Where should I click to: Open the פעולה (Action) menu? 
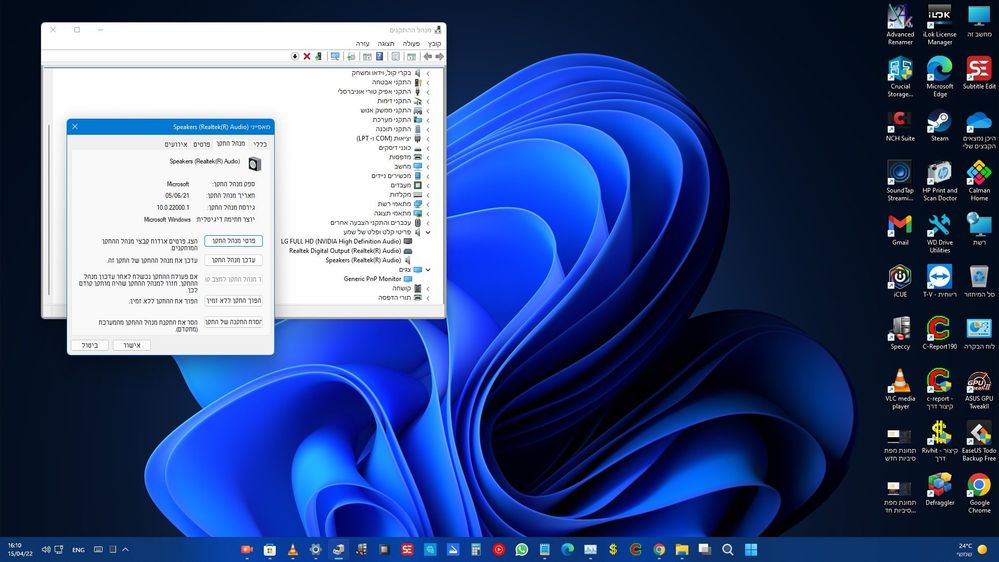click(411, 44)
